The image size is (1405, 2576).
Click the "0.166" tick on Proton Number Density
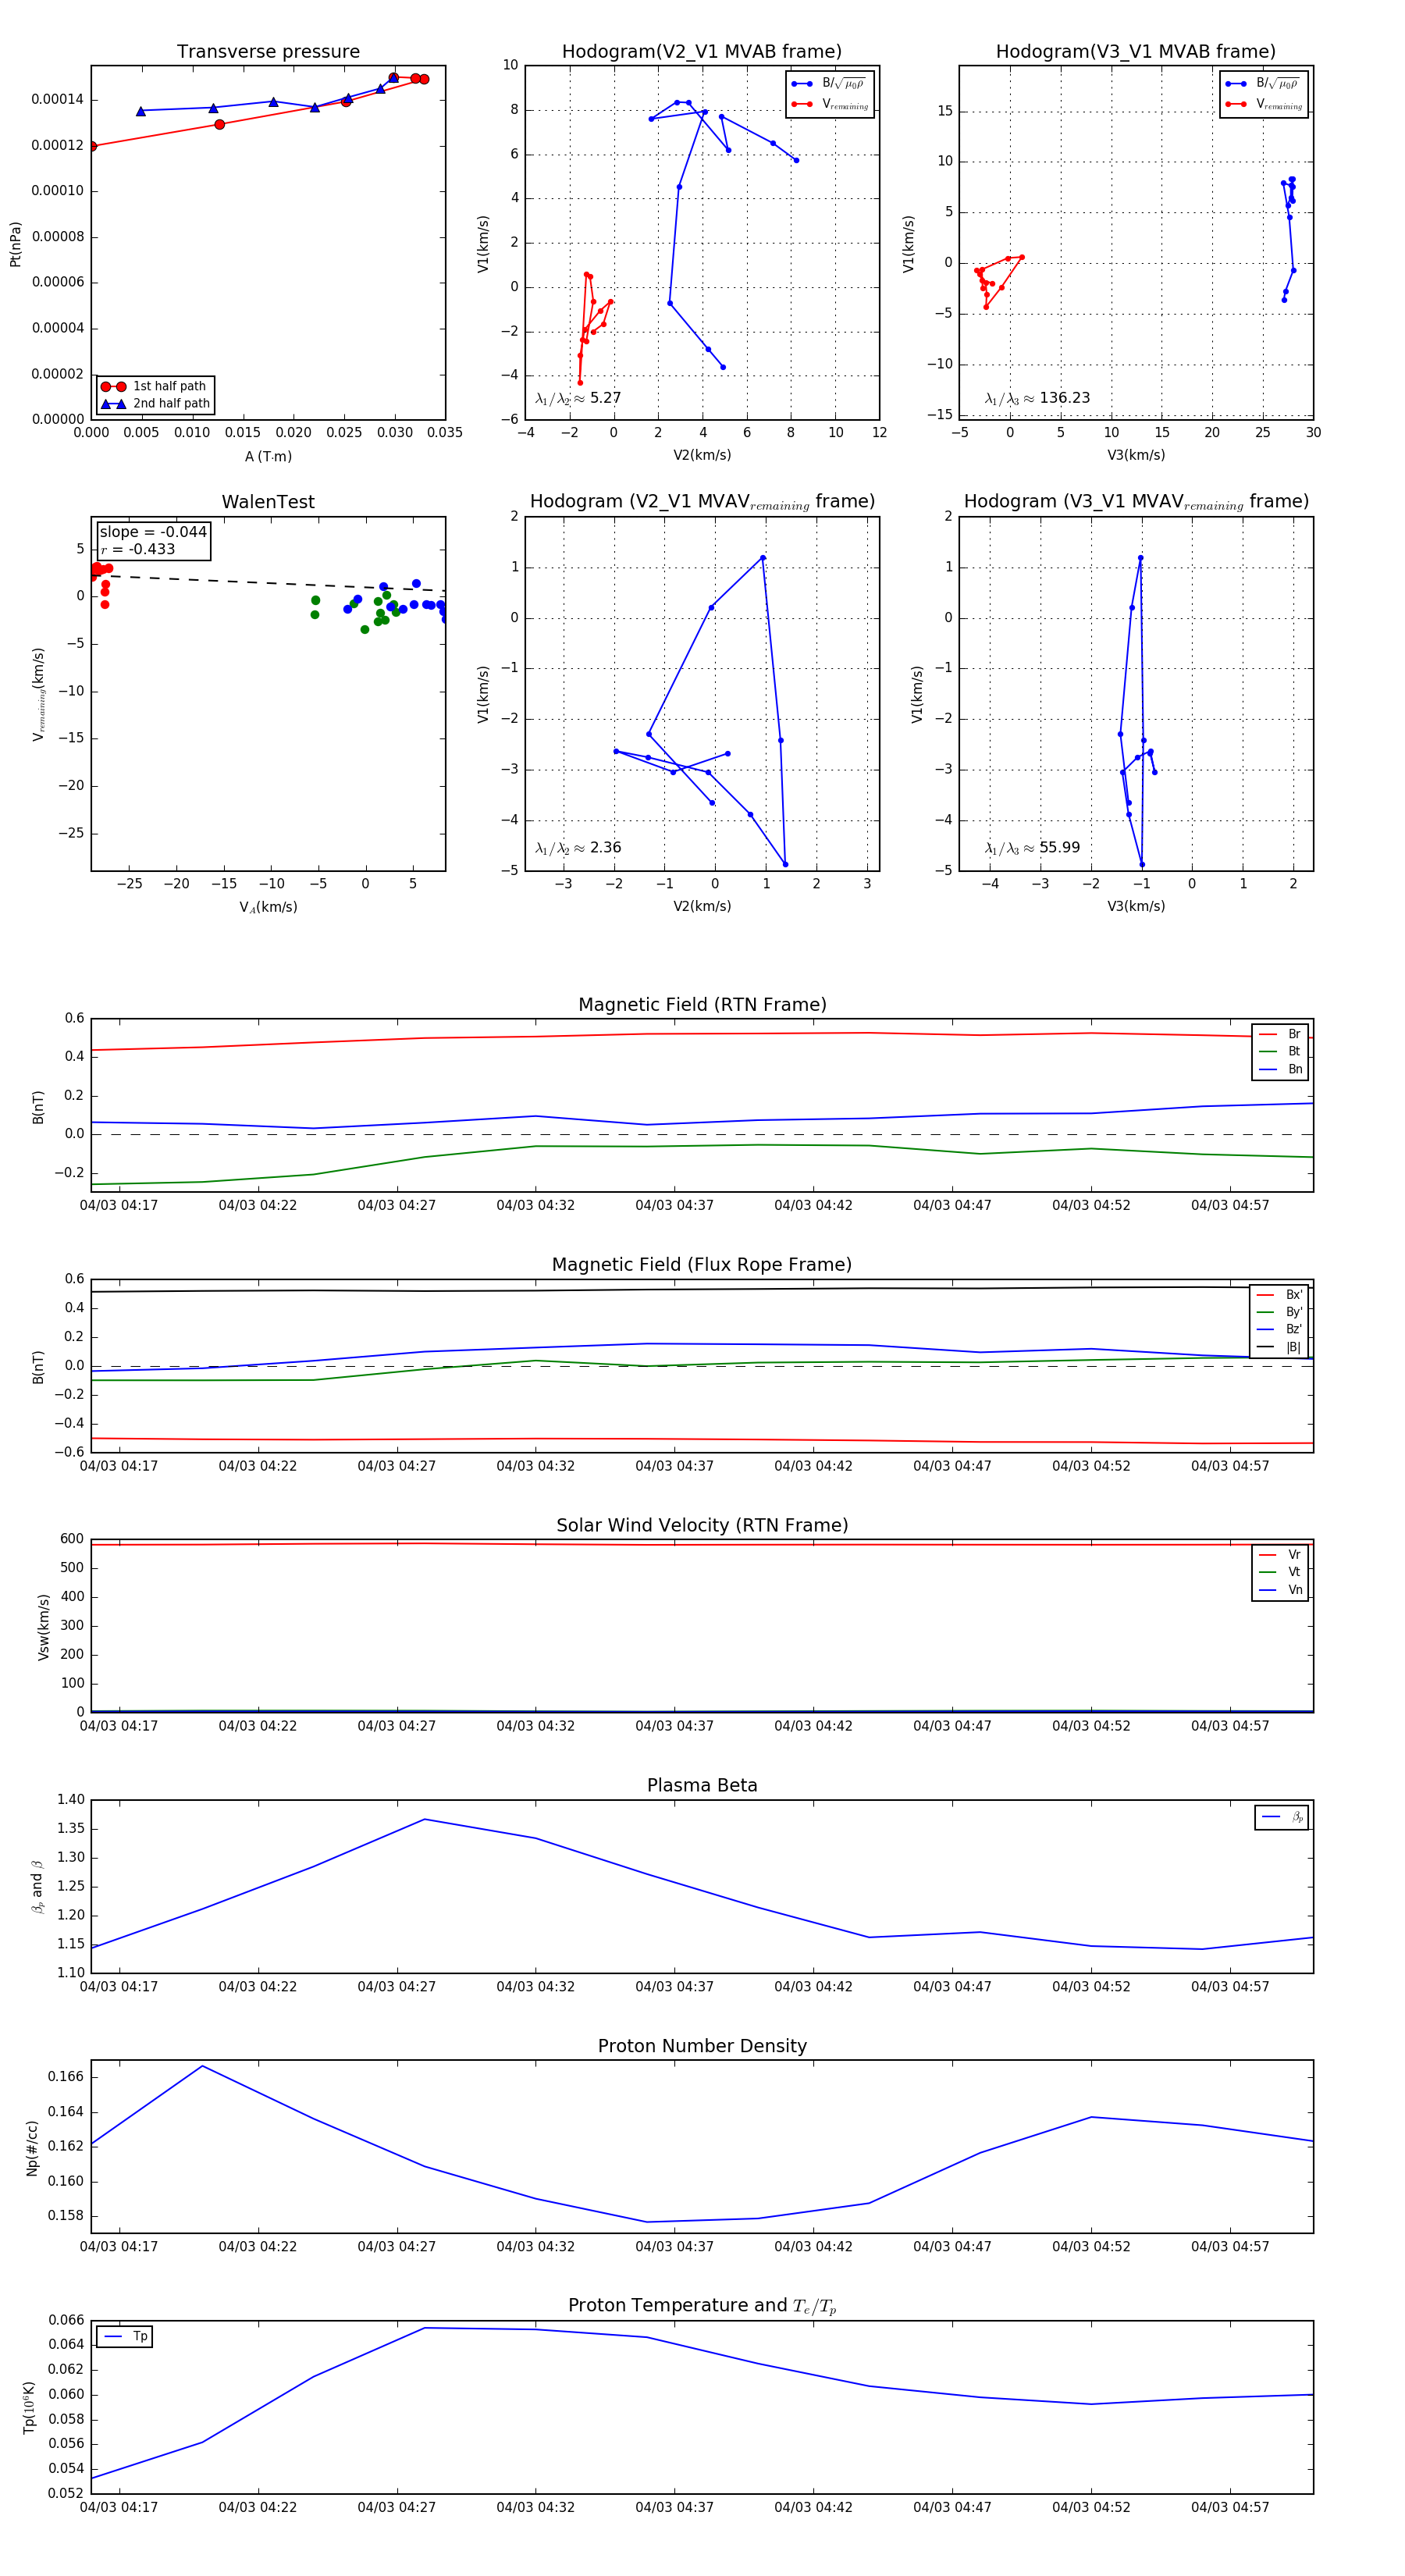tap(66, 2077)
